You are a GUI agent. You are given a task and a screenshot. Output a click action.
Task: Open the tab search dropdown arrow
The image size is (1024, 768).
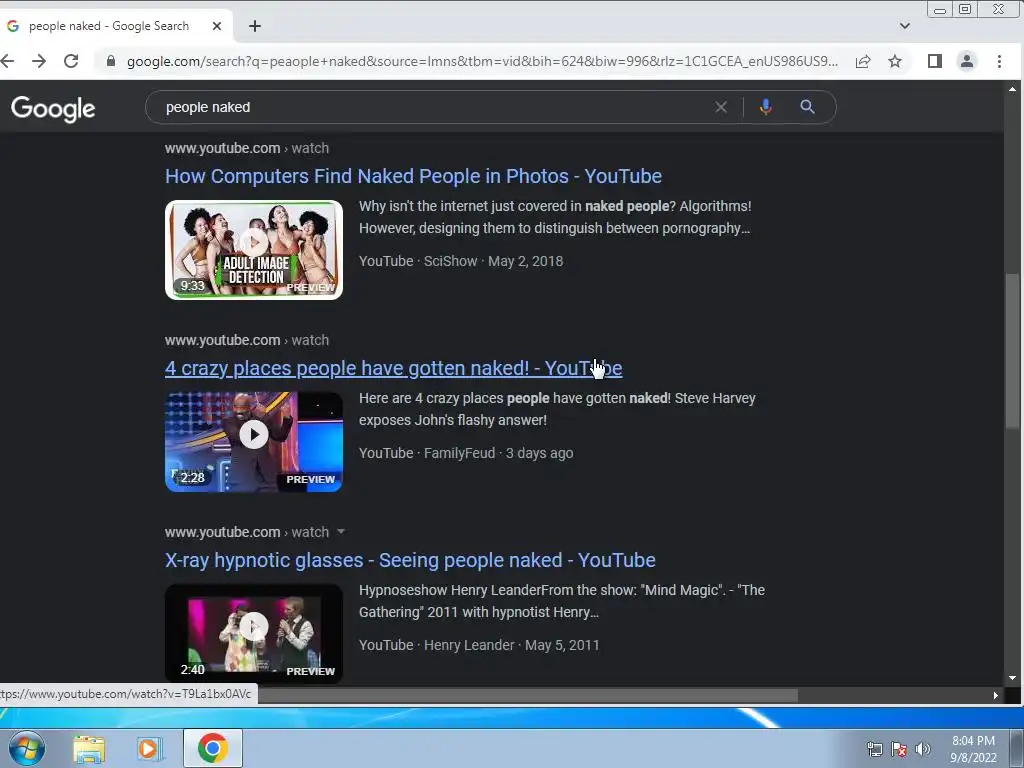click(x=904, y=26)
